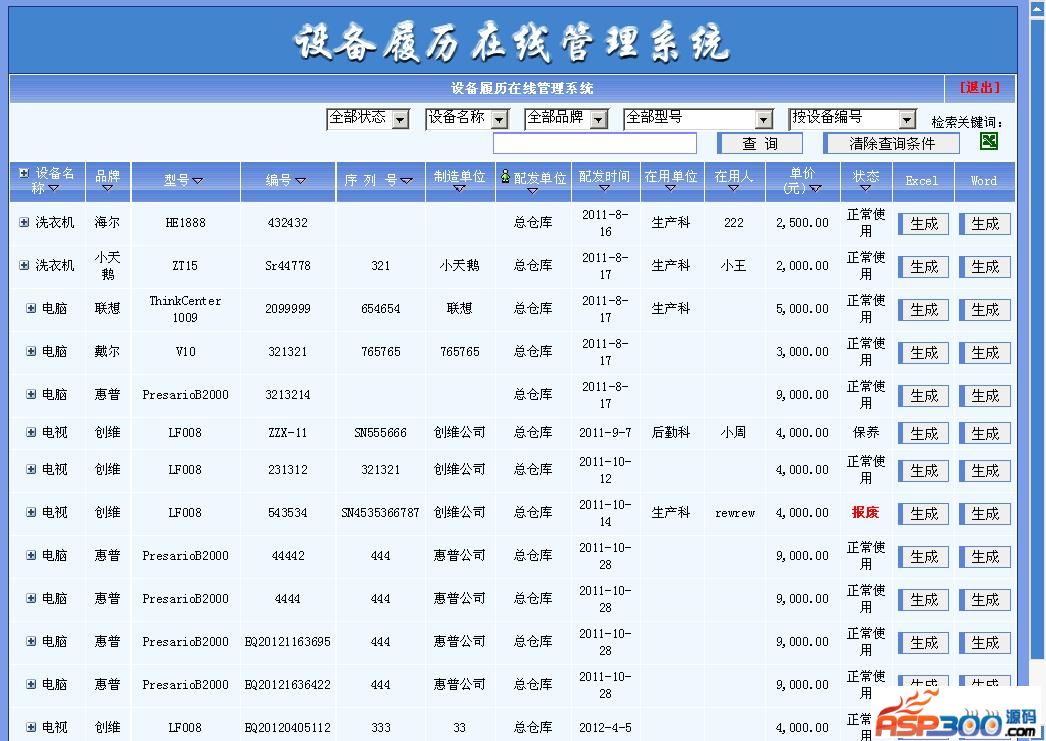Image resolution: width=1046 pixels, height=741 pixels.
Task: Generate Excel for 小天鹅 ZT15 row
Action: [x=924, y=267]
